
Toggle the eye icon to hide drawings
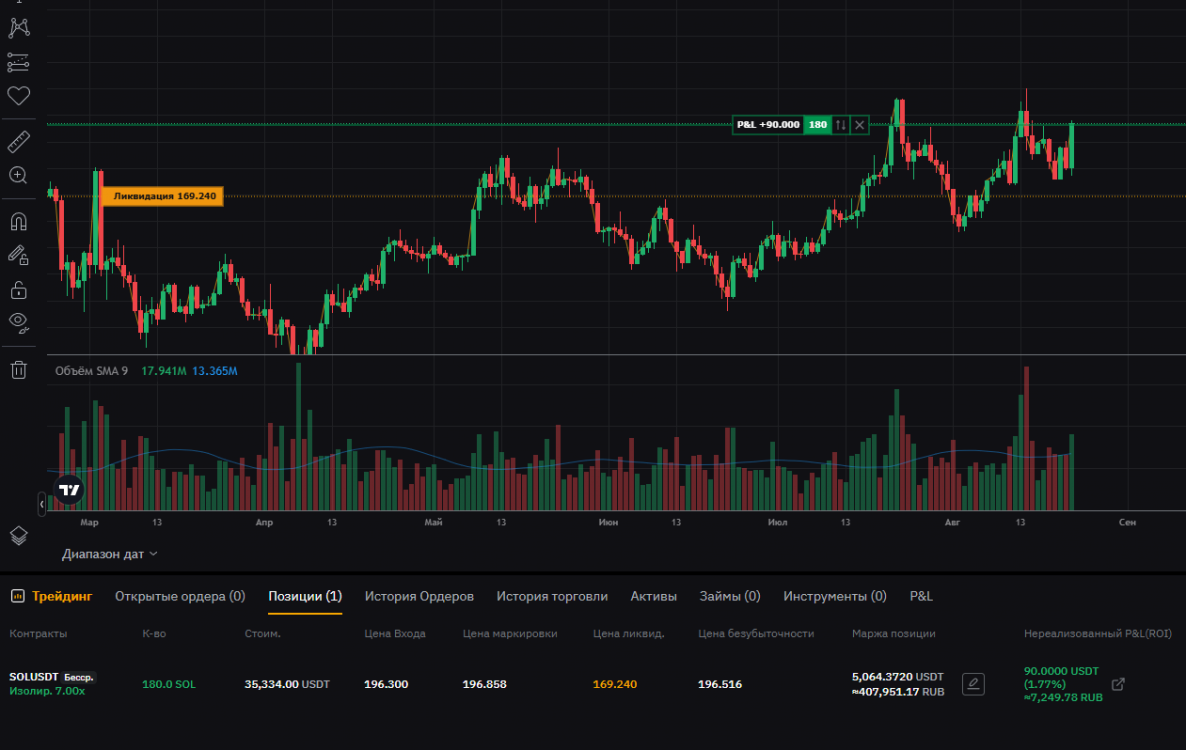pyautogui.click(x=18, y=322)
